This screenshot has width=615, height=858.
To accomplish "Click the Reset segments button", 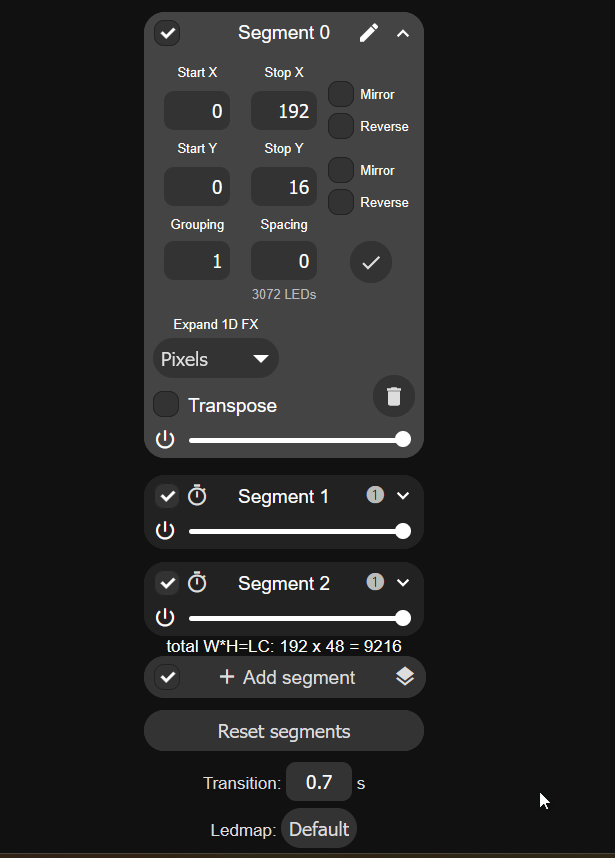I will pyautogui.click(x=284, y=731).
